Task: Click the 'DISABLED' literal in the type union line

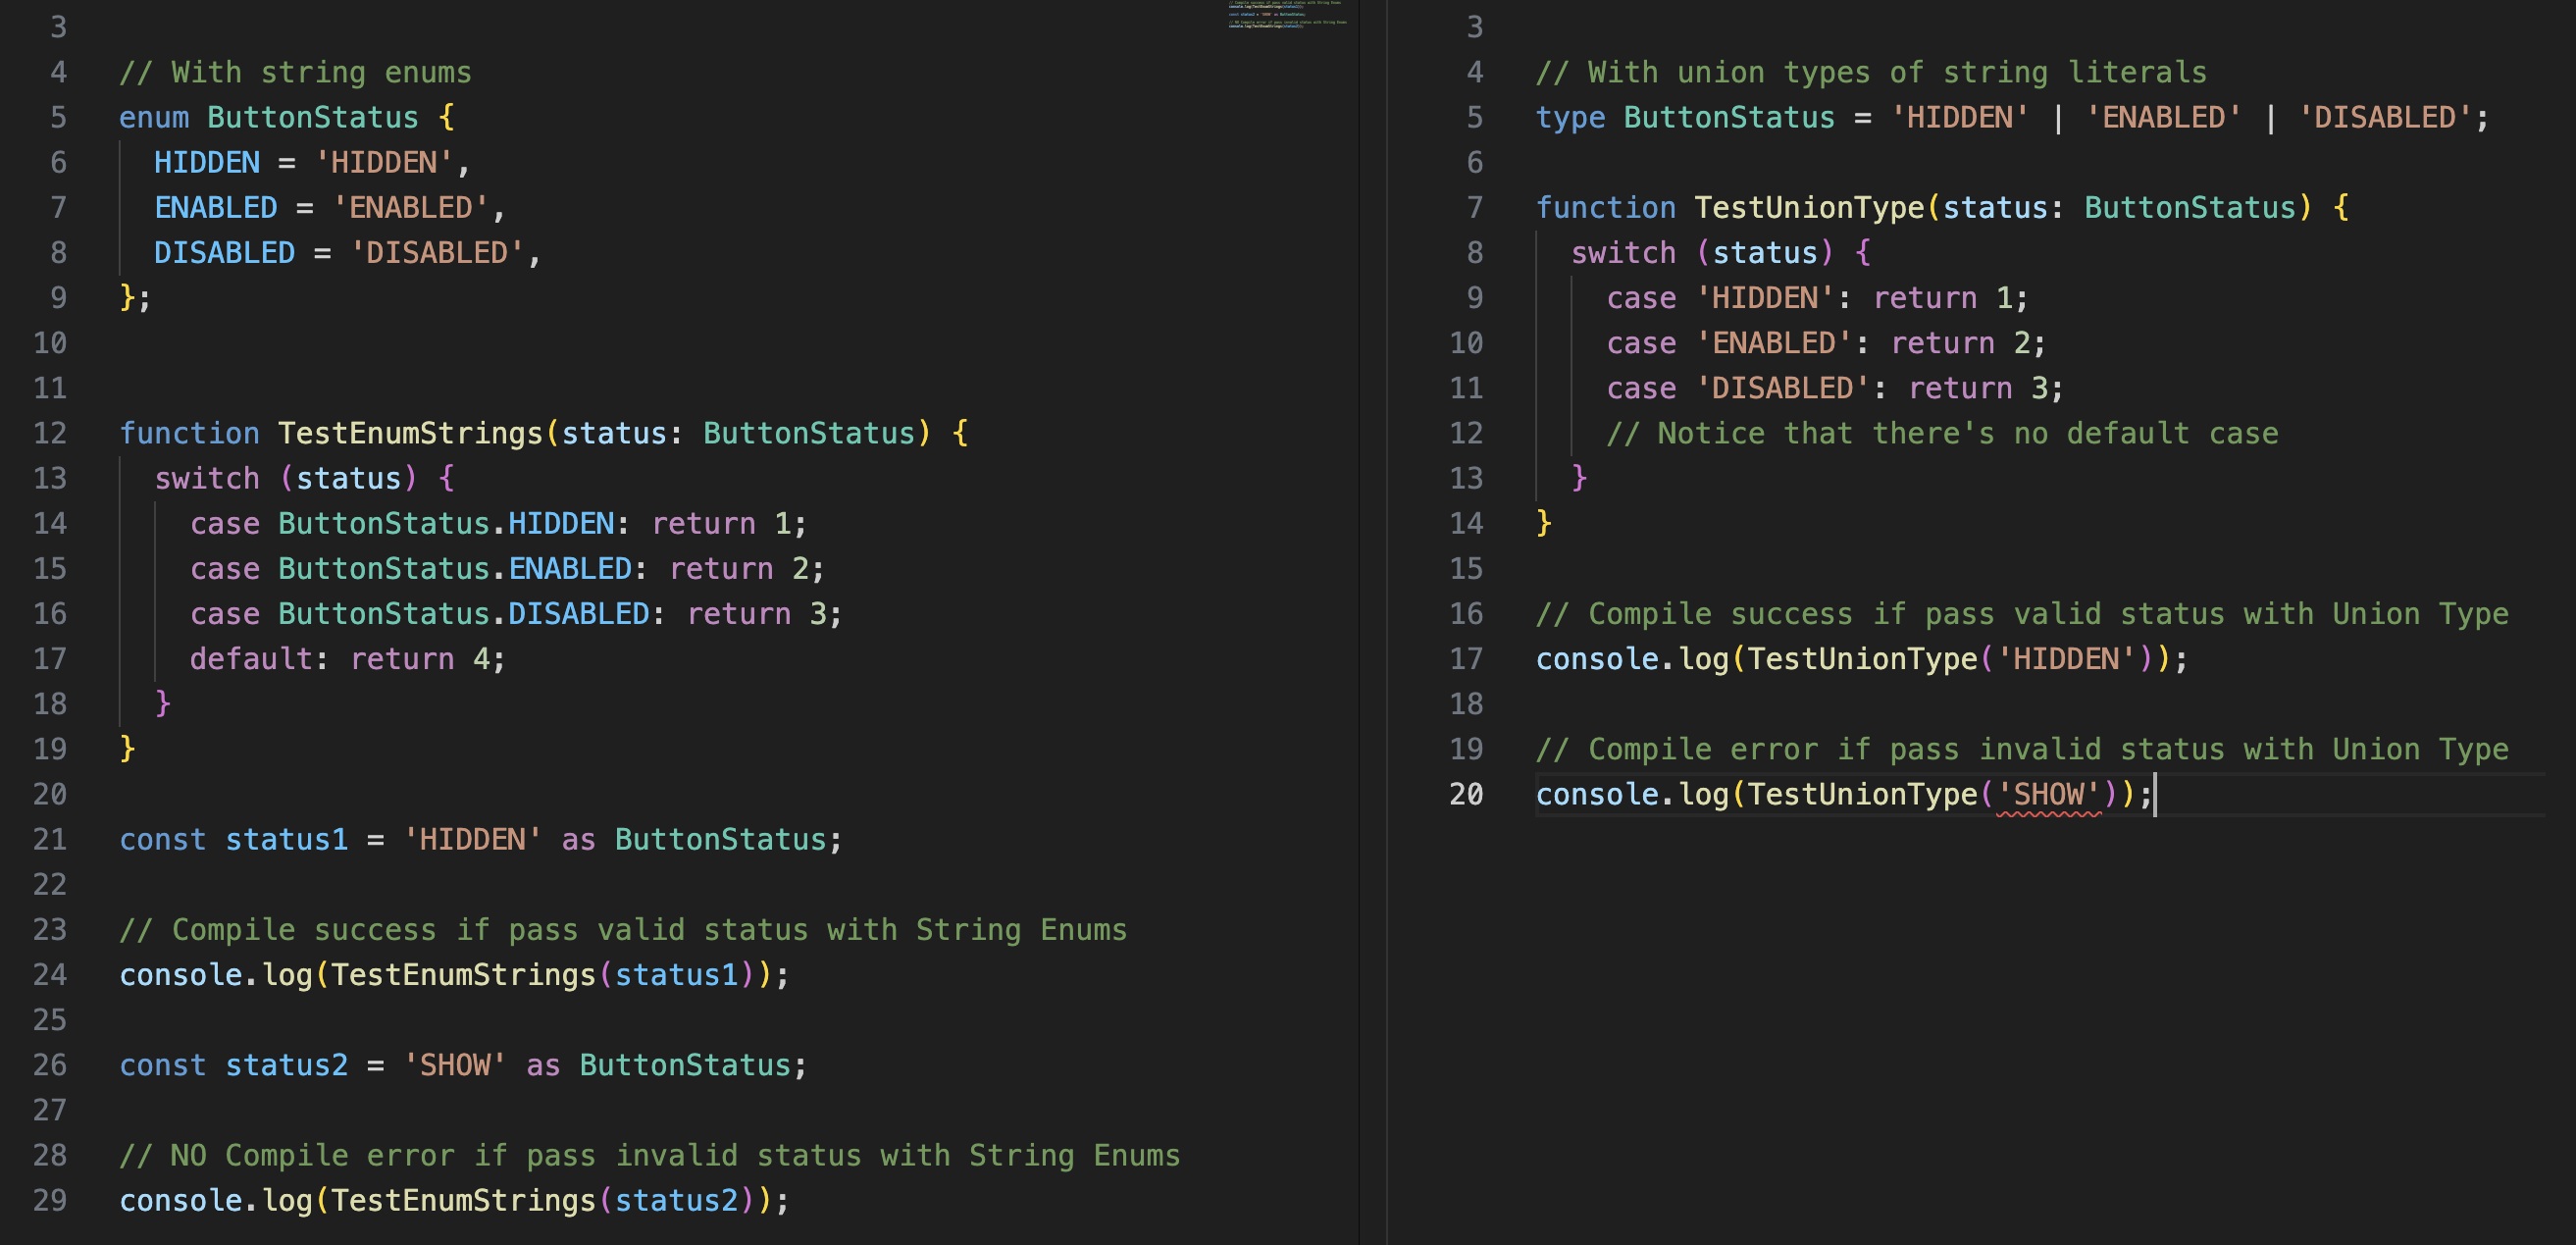Action: tap(2385, 117)
